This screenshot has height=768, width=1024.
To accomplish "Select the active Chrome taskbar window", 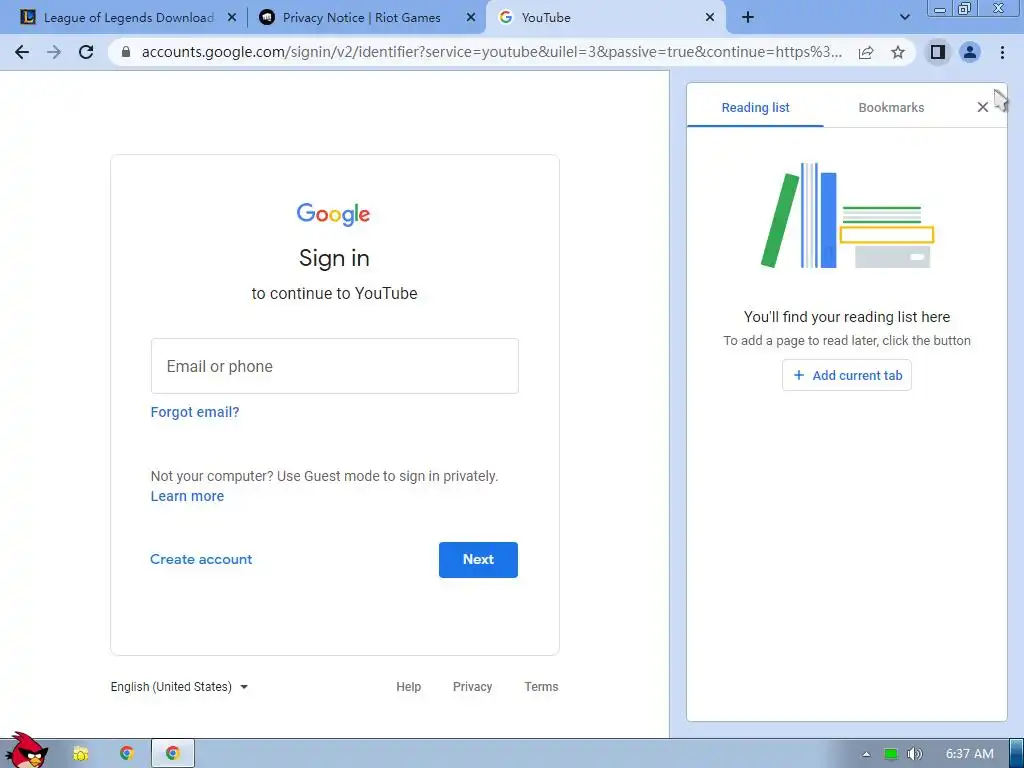I will pos(172,754).
